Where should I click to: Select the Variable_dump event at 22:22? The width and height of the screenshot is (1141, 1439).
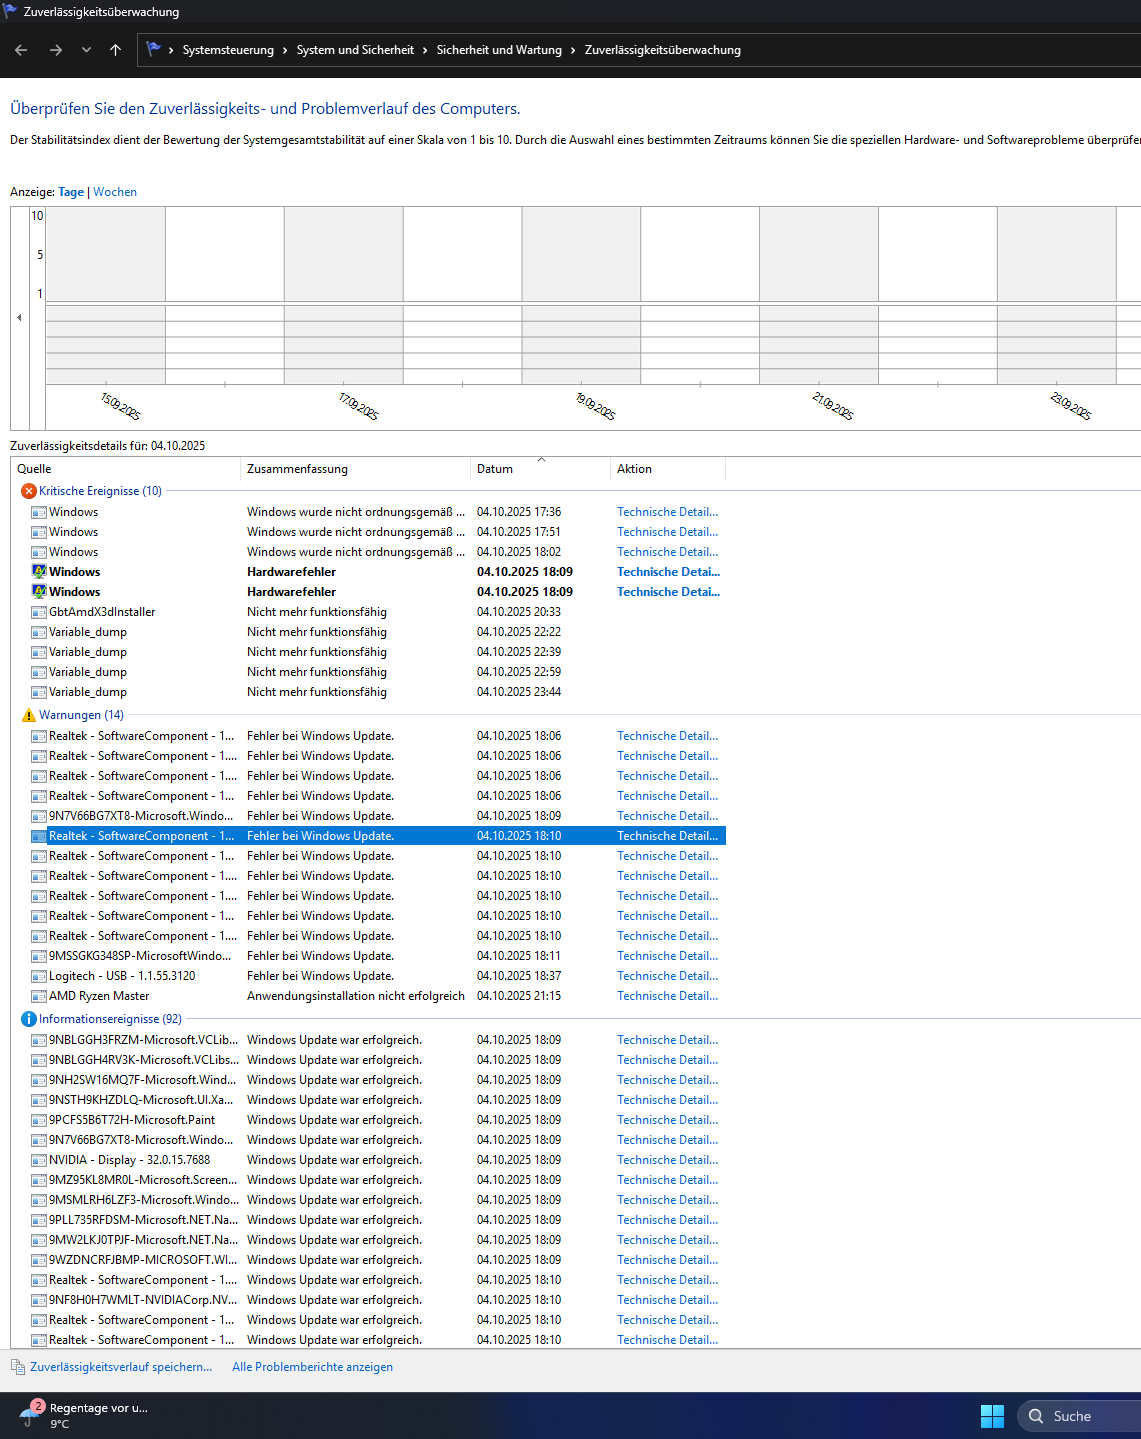point(378,632)
